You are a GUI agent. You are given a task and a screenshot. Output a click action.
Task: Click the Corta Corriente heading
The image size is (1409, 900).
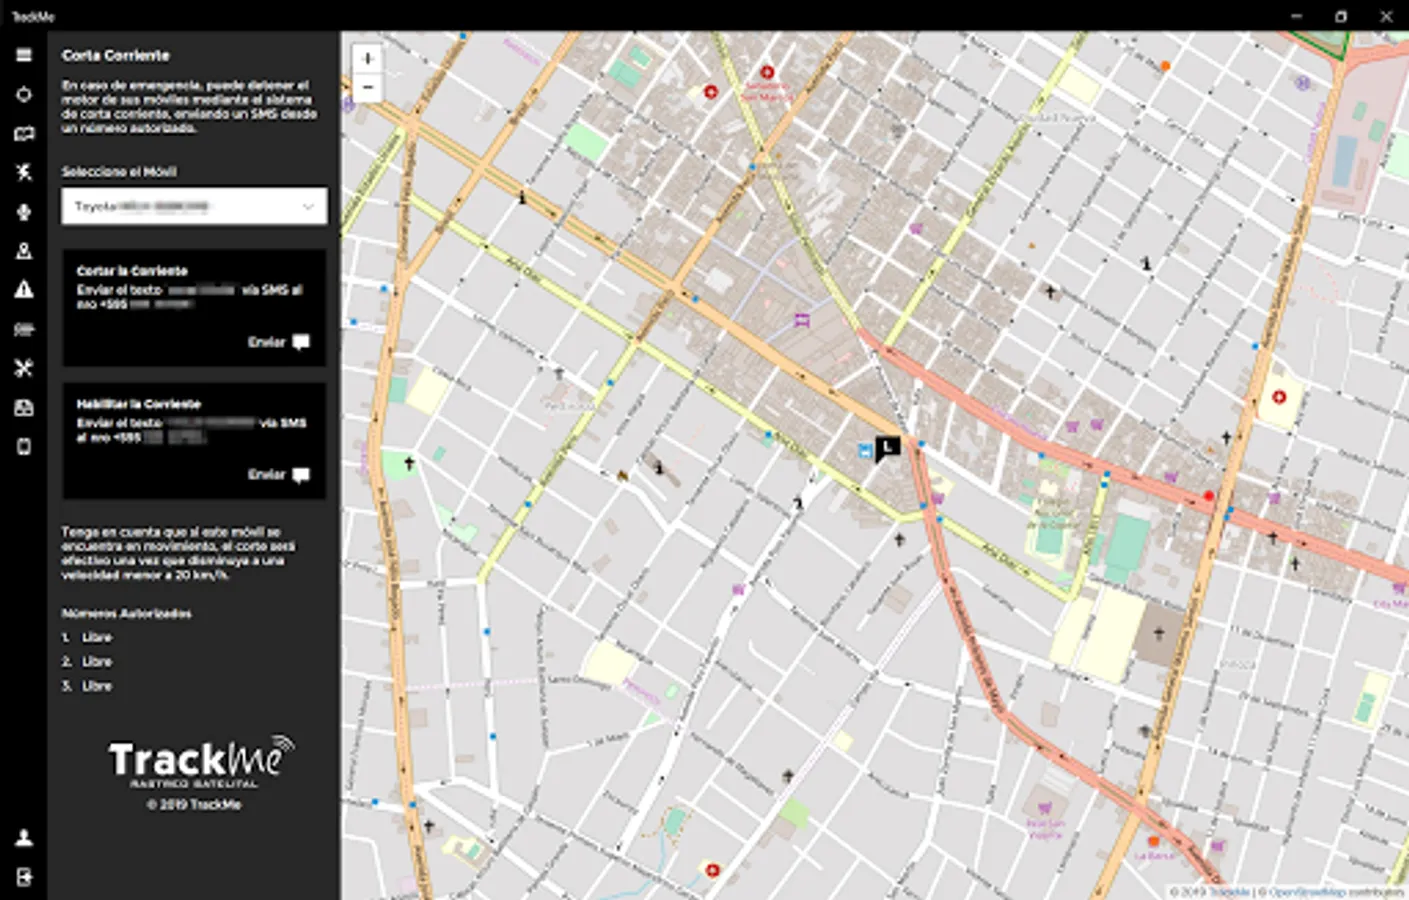[116, 56]
